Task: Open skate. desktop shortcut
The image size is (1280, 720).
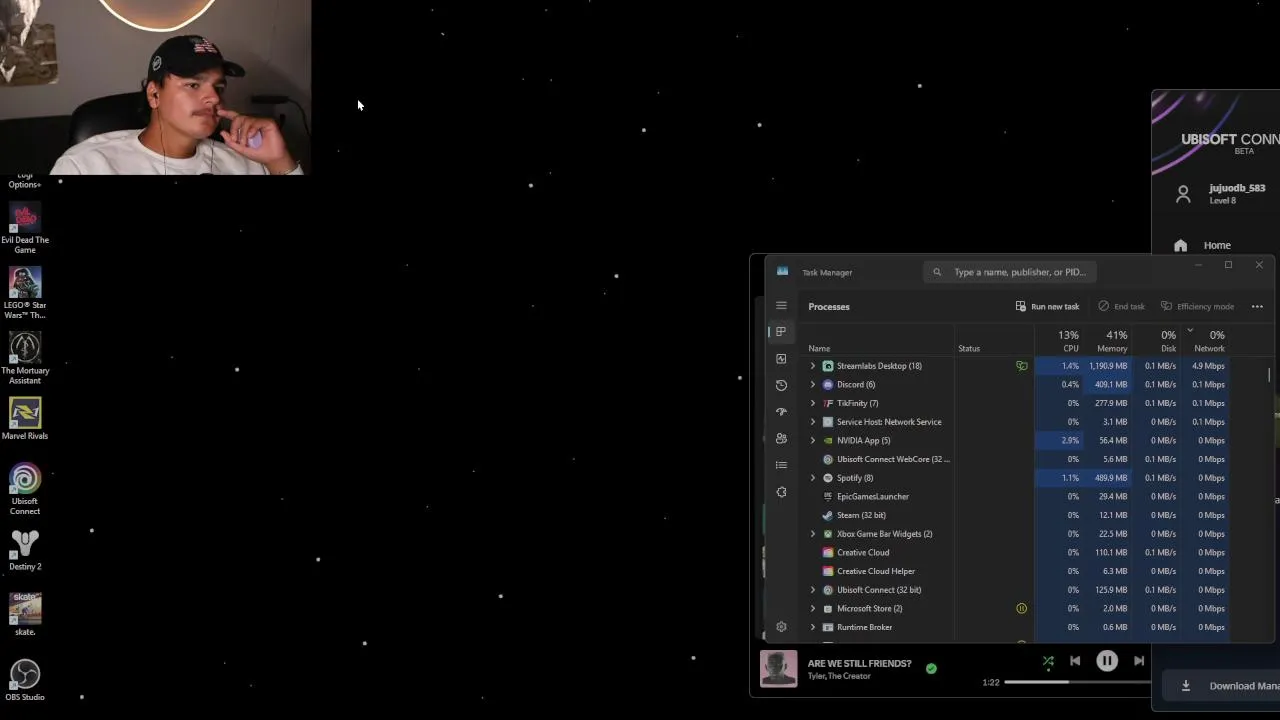Action: [25, 615]
